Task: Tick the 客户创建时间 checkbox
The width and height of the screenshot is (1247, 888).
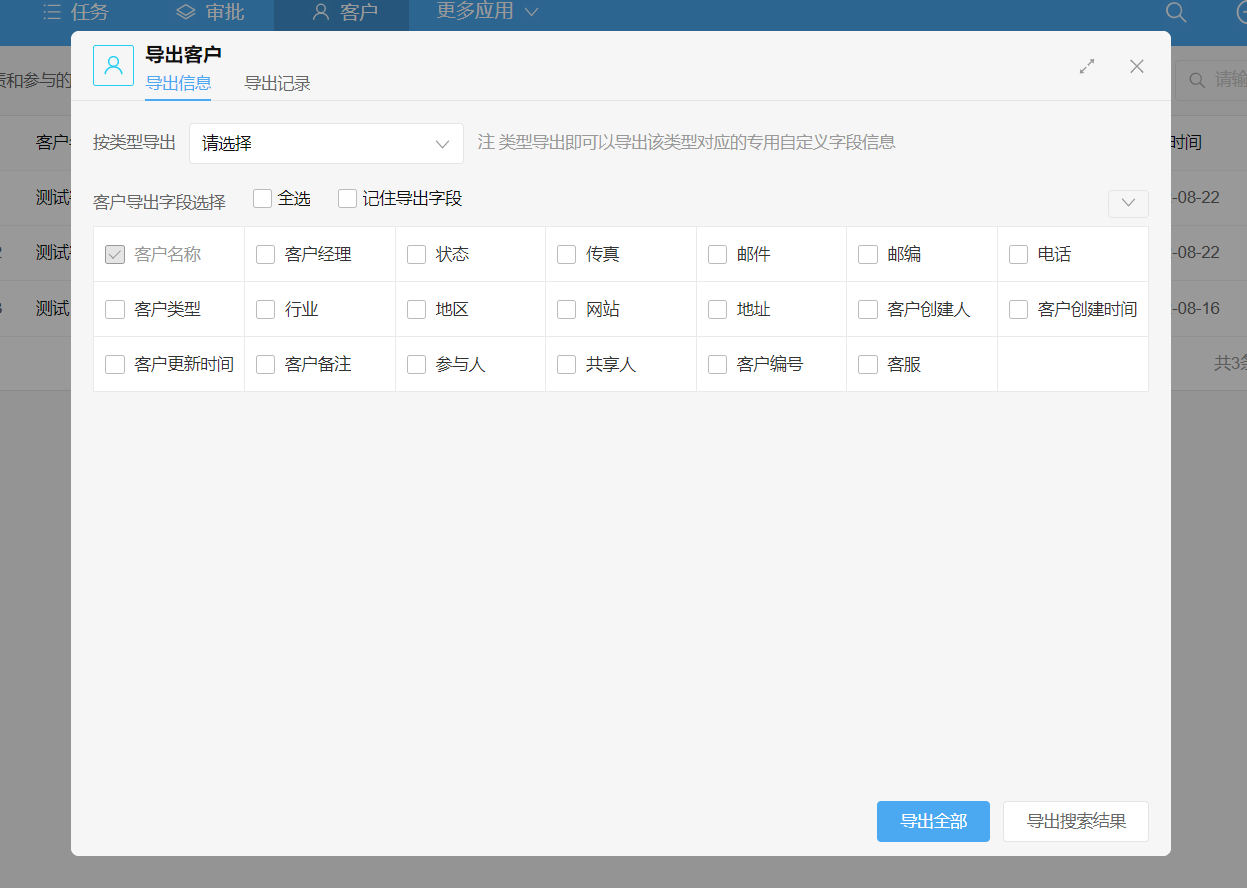Action: point(1018,310)
